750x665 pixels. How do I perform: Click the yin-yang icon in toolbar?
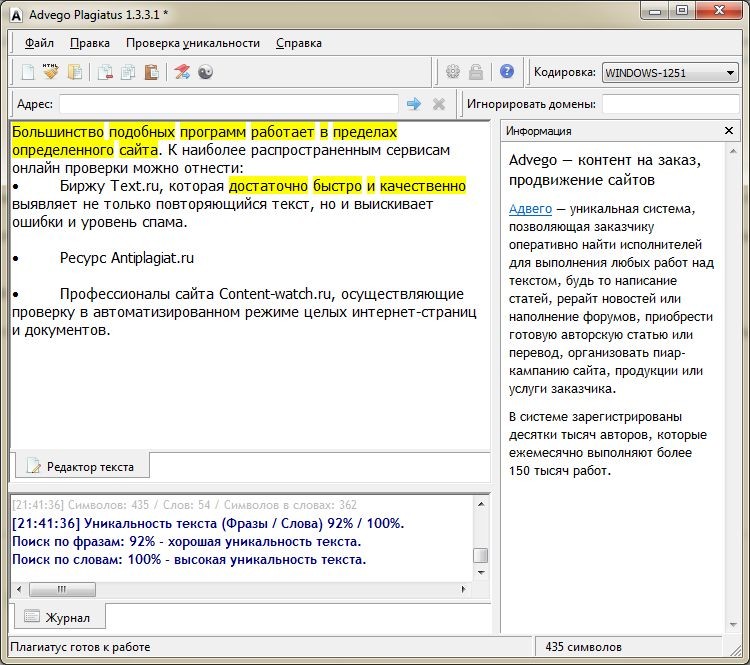[x=206, y=72]
